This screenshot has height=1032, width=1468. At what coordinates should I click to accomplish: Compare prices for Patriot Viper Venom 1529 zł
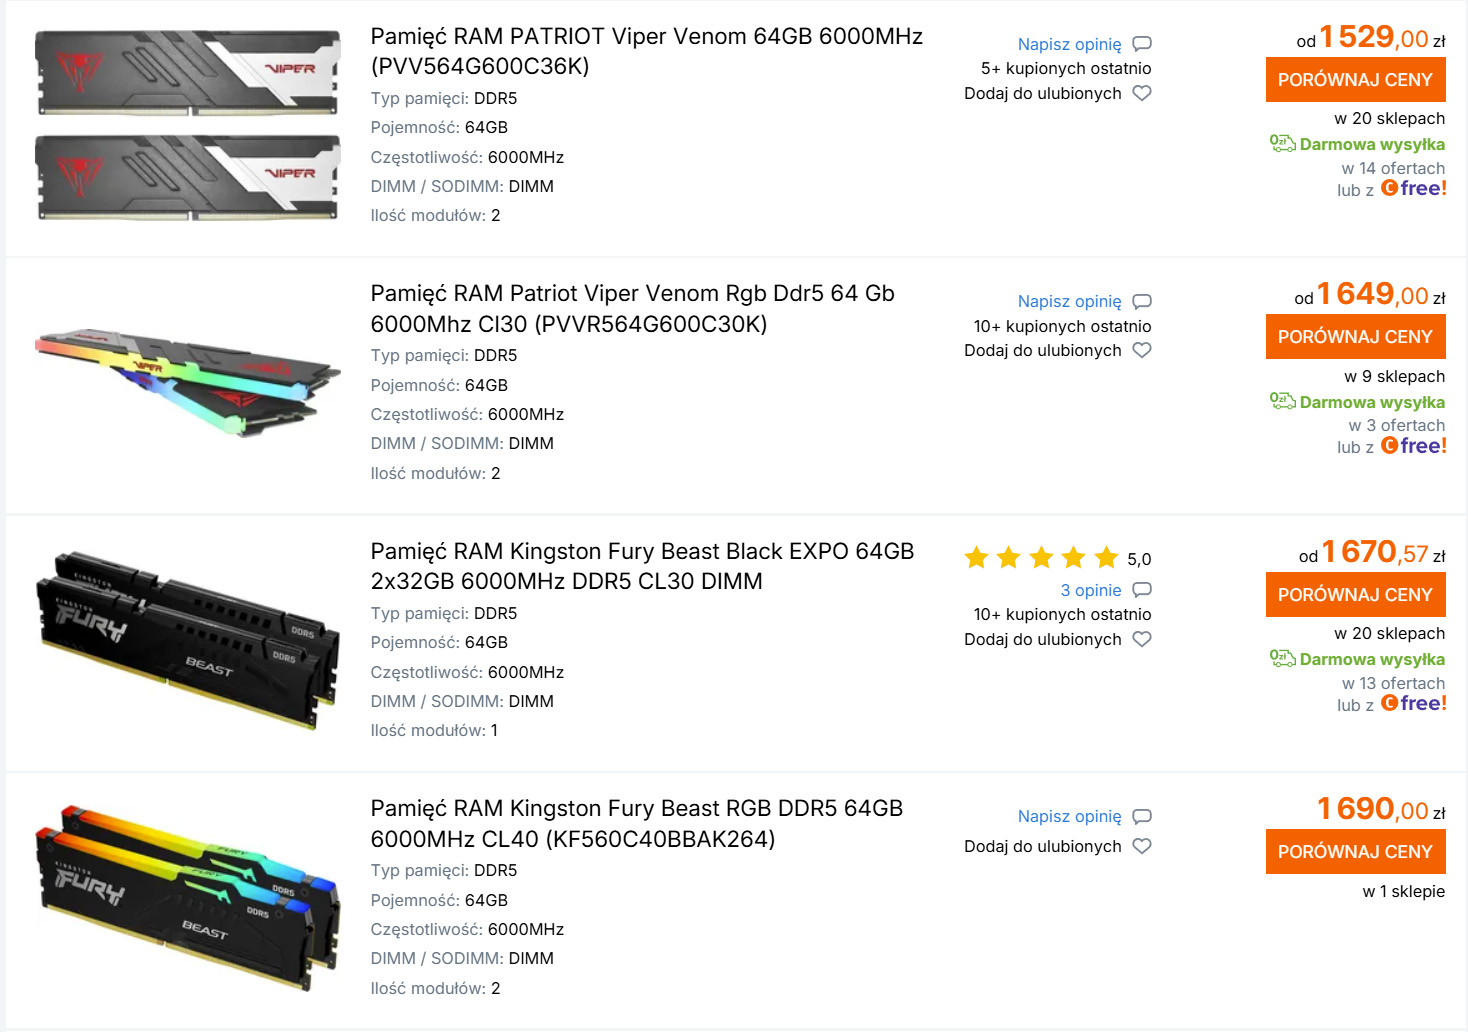(x=1355, y=80)
